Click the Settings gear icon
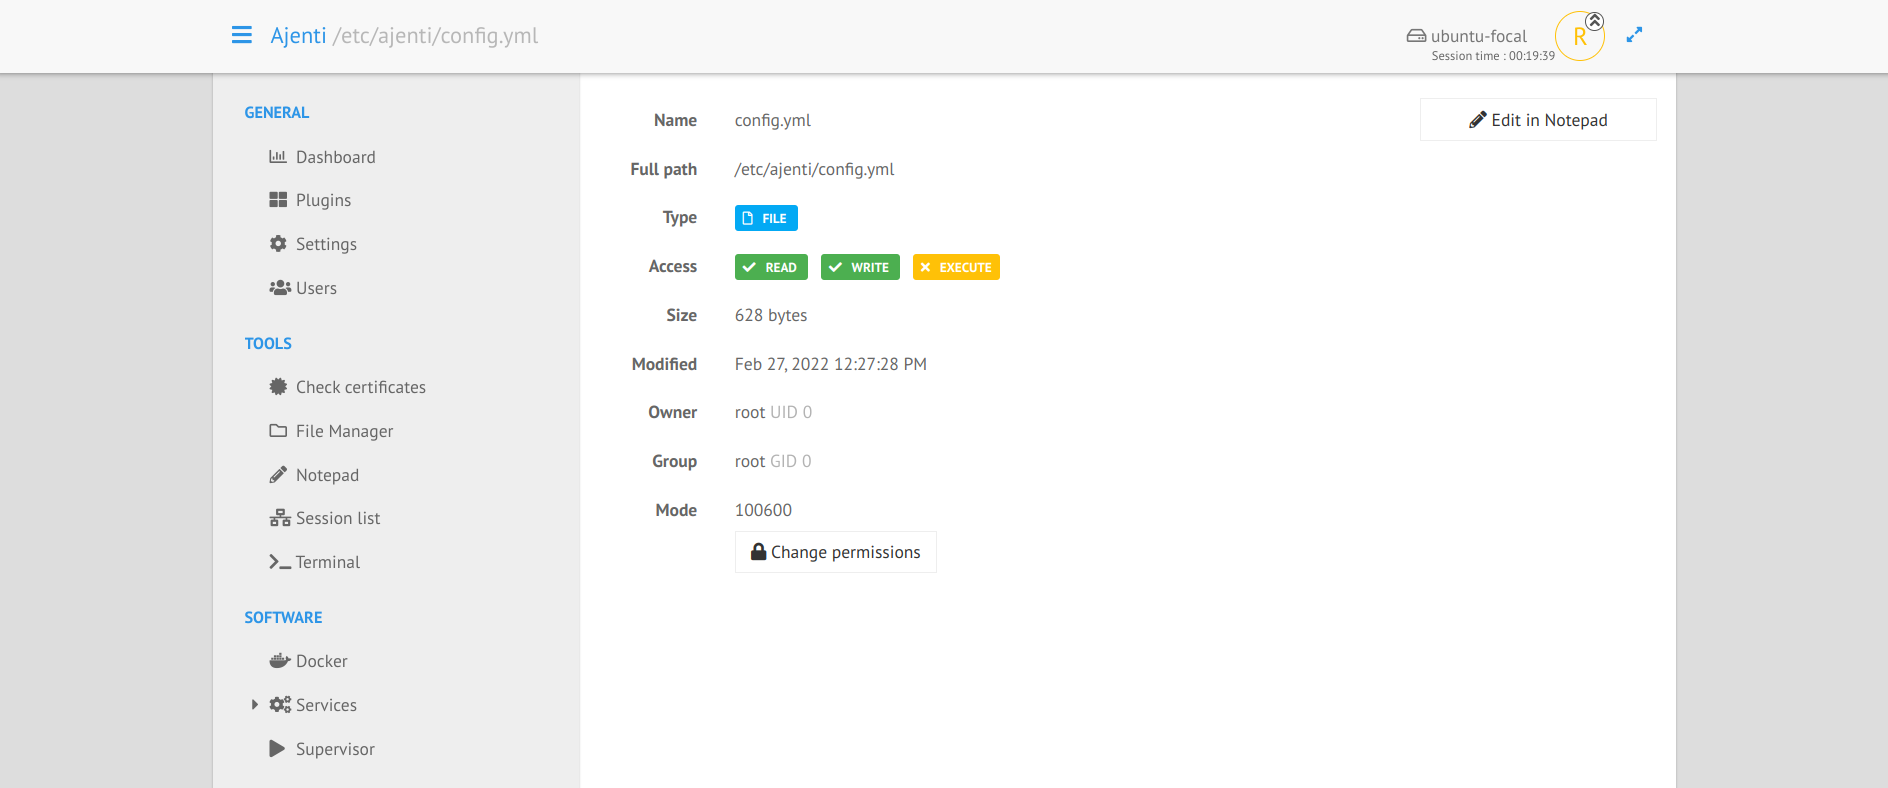The width and height of the screenshot is (1888, 788). [x=278, y=244]
